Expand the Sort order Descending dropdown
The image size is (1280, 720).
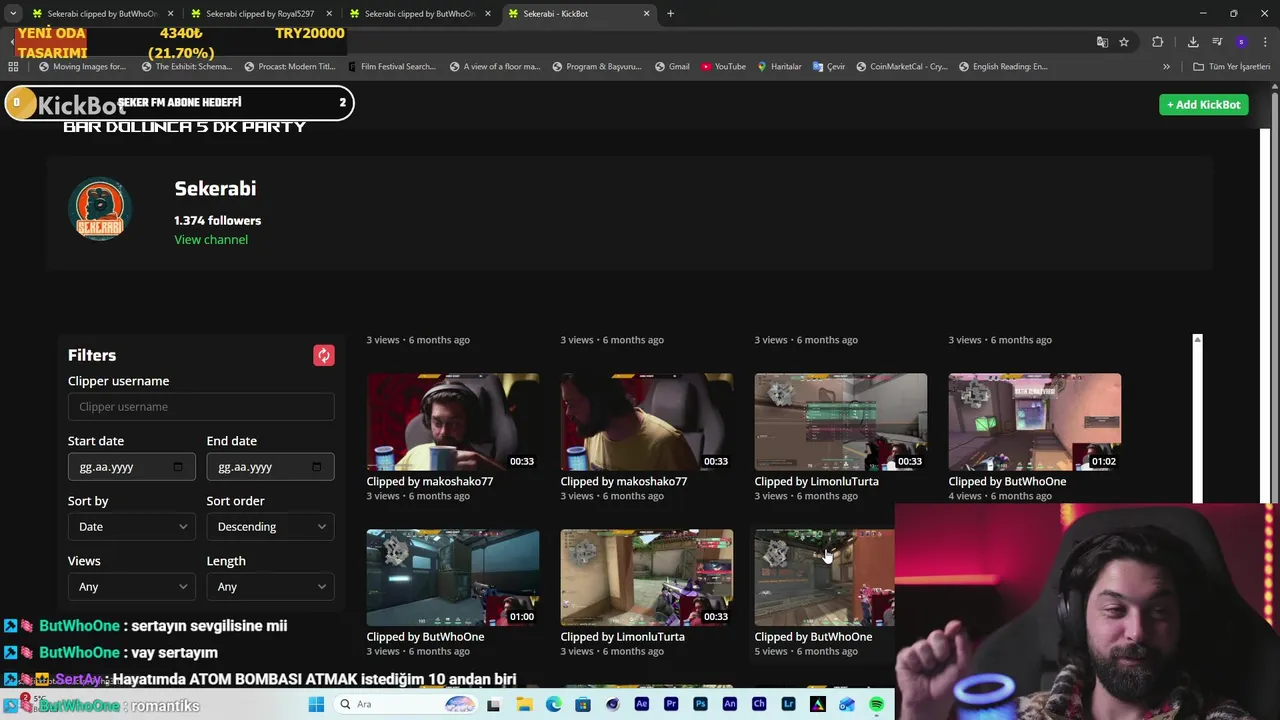[270, 527]
